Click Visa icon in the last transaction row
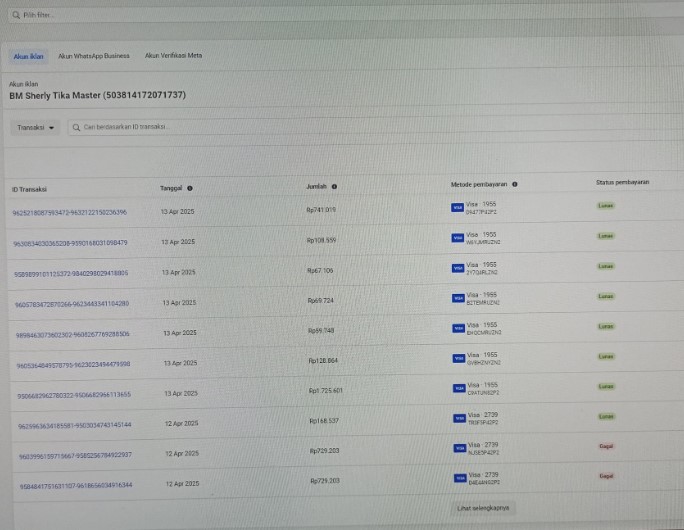This screenshot has height=530, width=684. tap(458, 479)
